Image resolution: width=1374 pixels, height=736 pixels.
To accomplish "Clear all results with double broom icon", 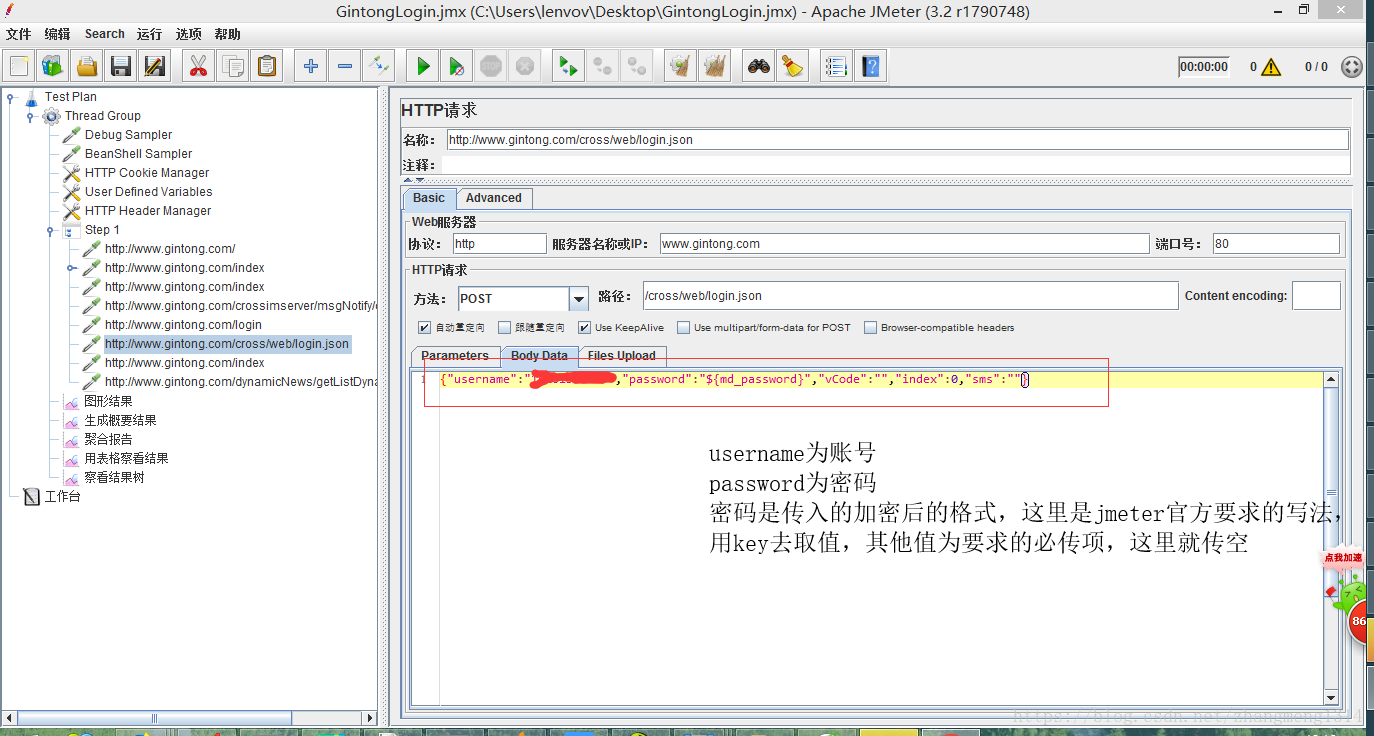I will point(714,66).
